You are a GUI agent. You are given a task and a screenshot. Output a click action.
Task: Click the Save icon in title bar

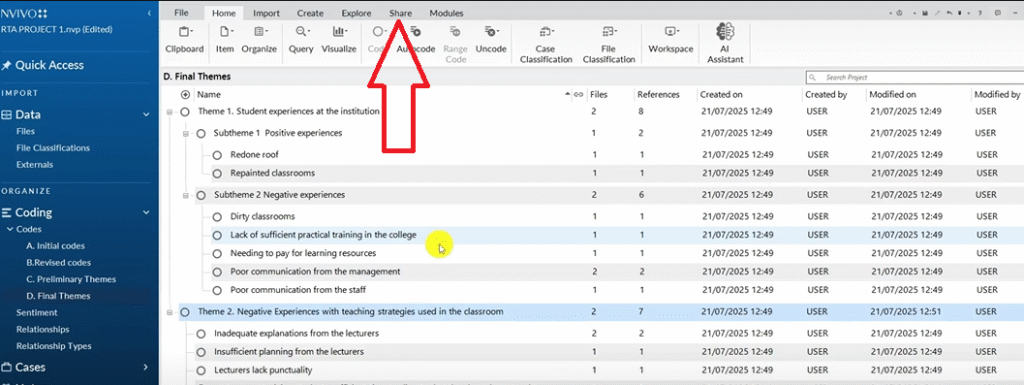(x=925, y=13)
